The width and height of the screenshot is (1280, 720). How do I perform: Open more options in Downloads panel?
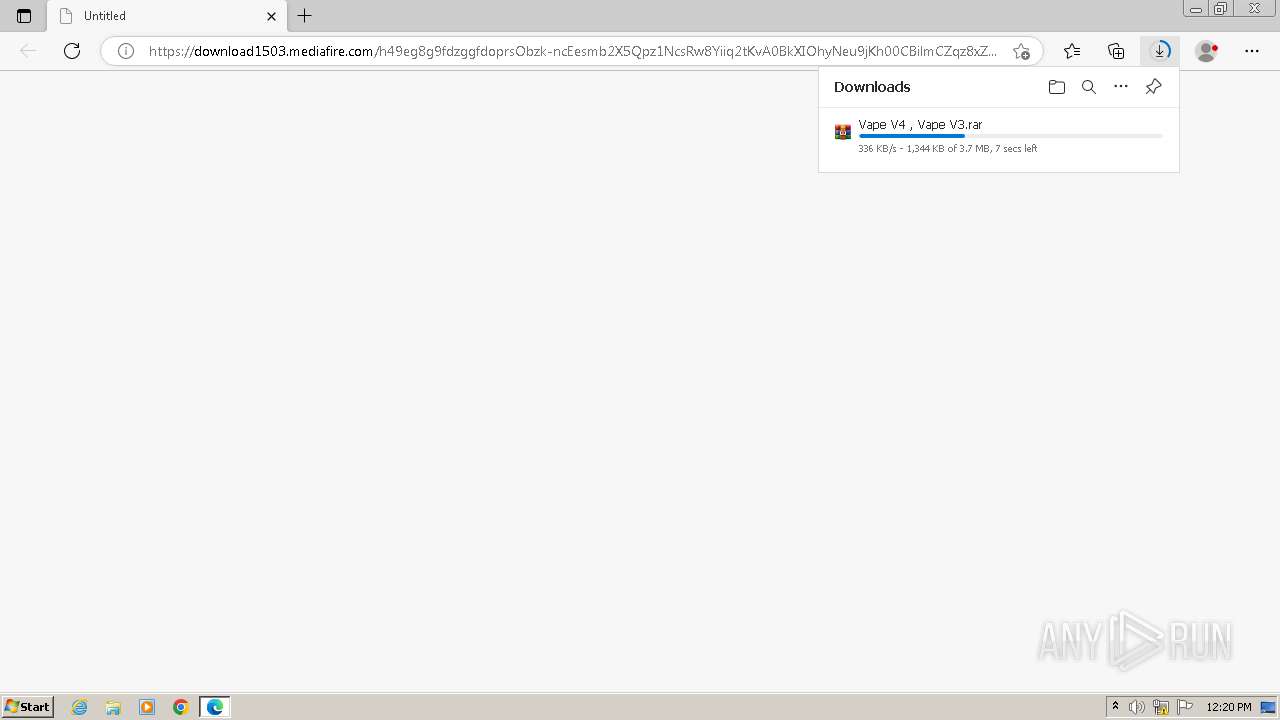click(x=1121, y=87)
